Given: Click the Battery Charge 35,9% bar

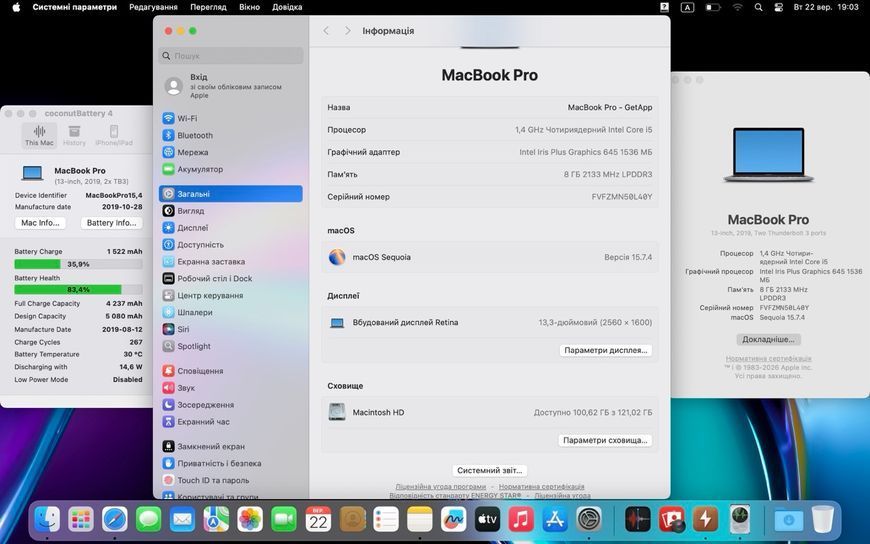Looking at the screenshot, I should click(78, 264).
